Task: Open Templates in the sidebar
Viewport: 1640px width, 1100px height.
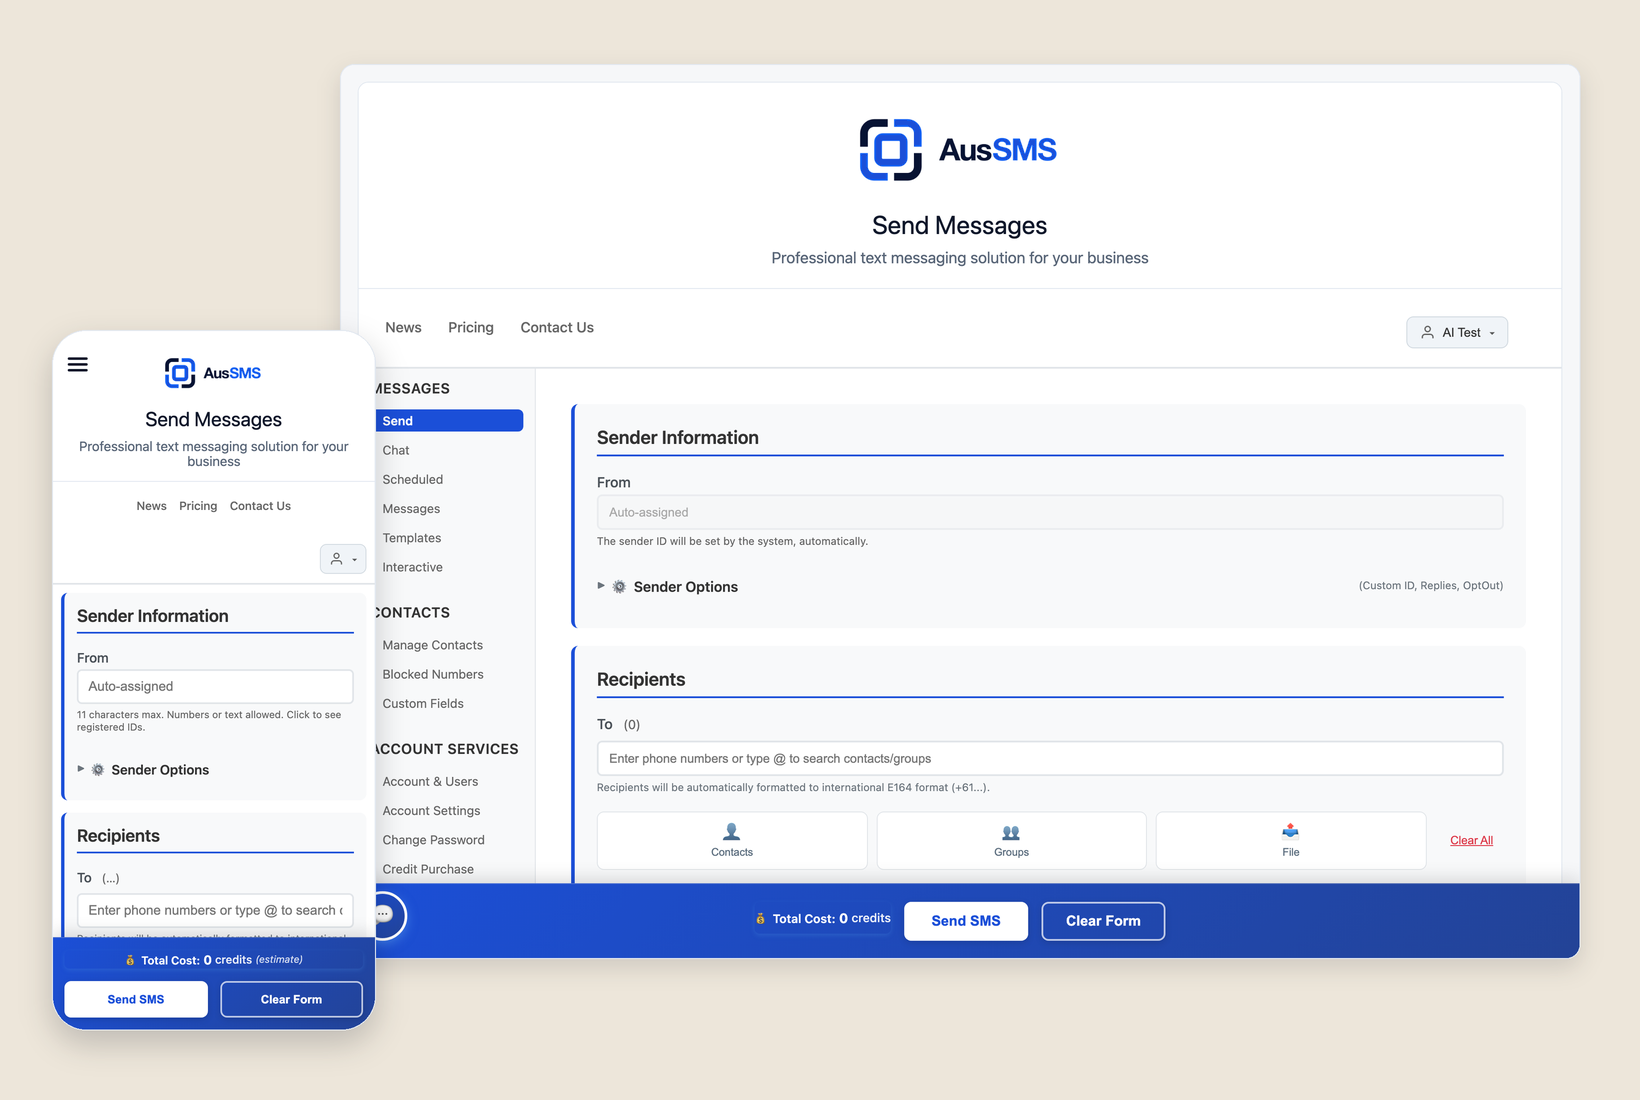Action: 411,538
